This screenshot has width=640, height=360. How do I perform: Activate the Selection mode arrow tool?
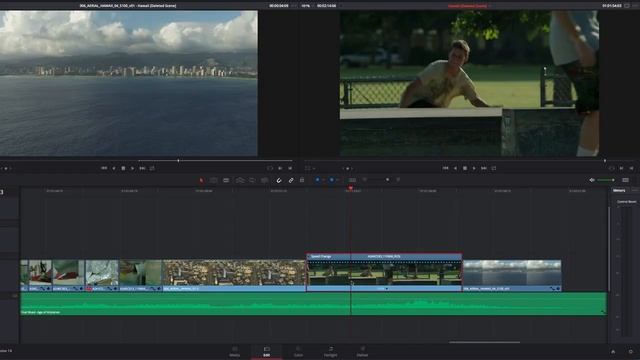point(201,180)
